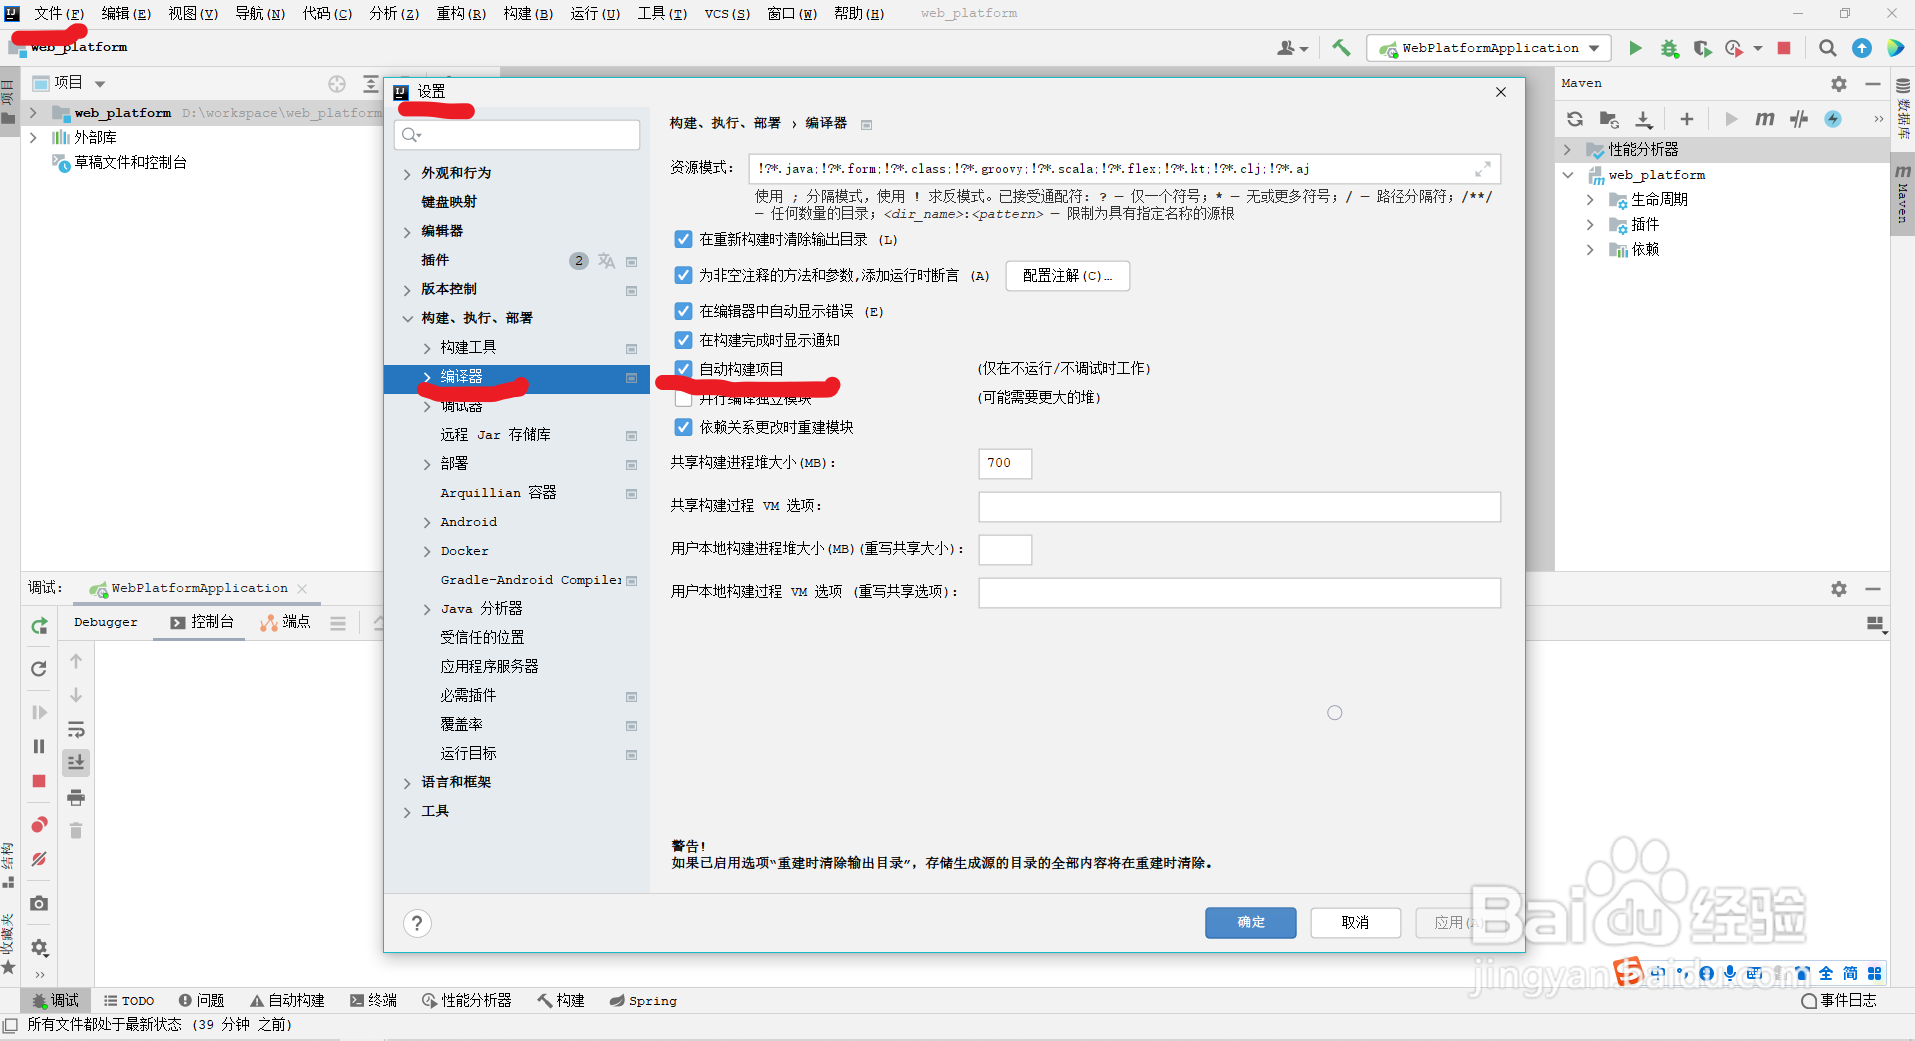Click the 确定 button to apply settings
This screenshot has width=1915, height=1041.
(1250, 922)
